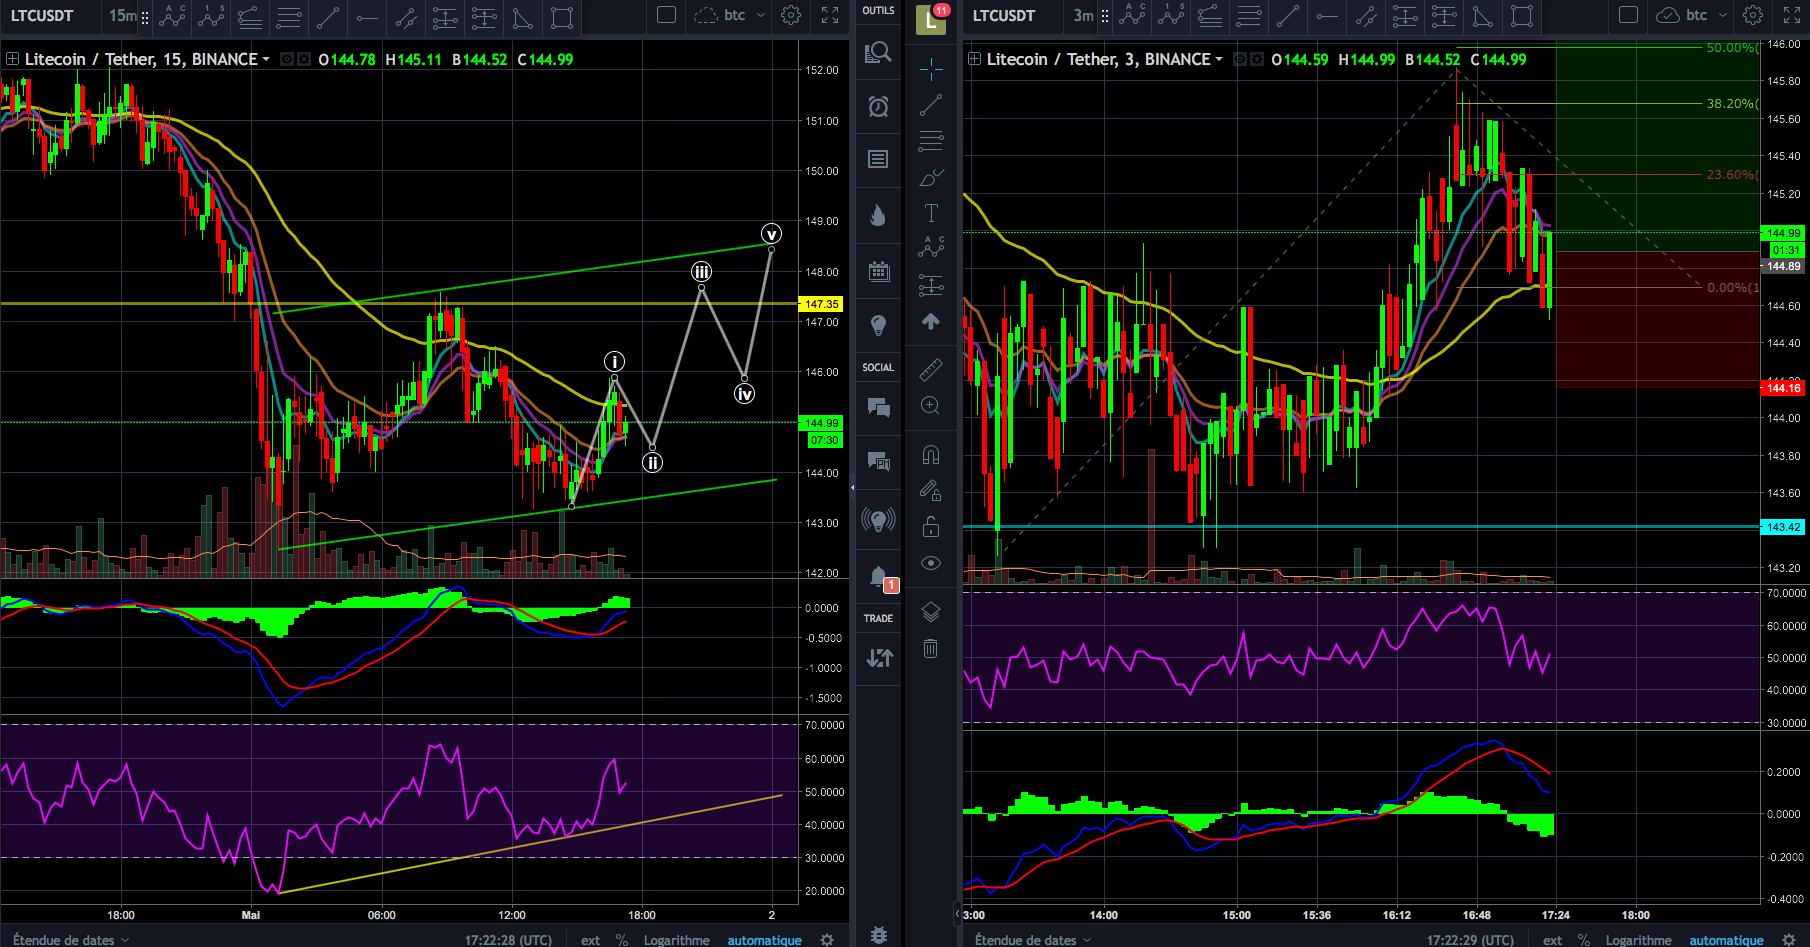
Task: Select the brush drawing tool
Action: coord(931,177)
